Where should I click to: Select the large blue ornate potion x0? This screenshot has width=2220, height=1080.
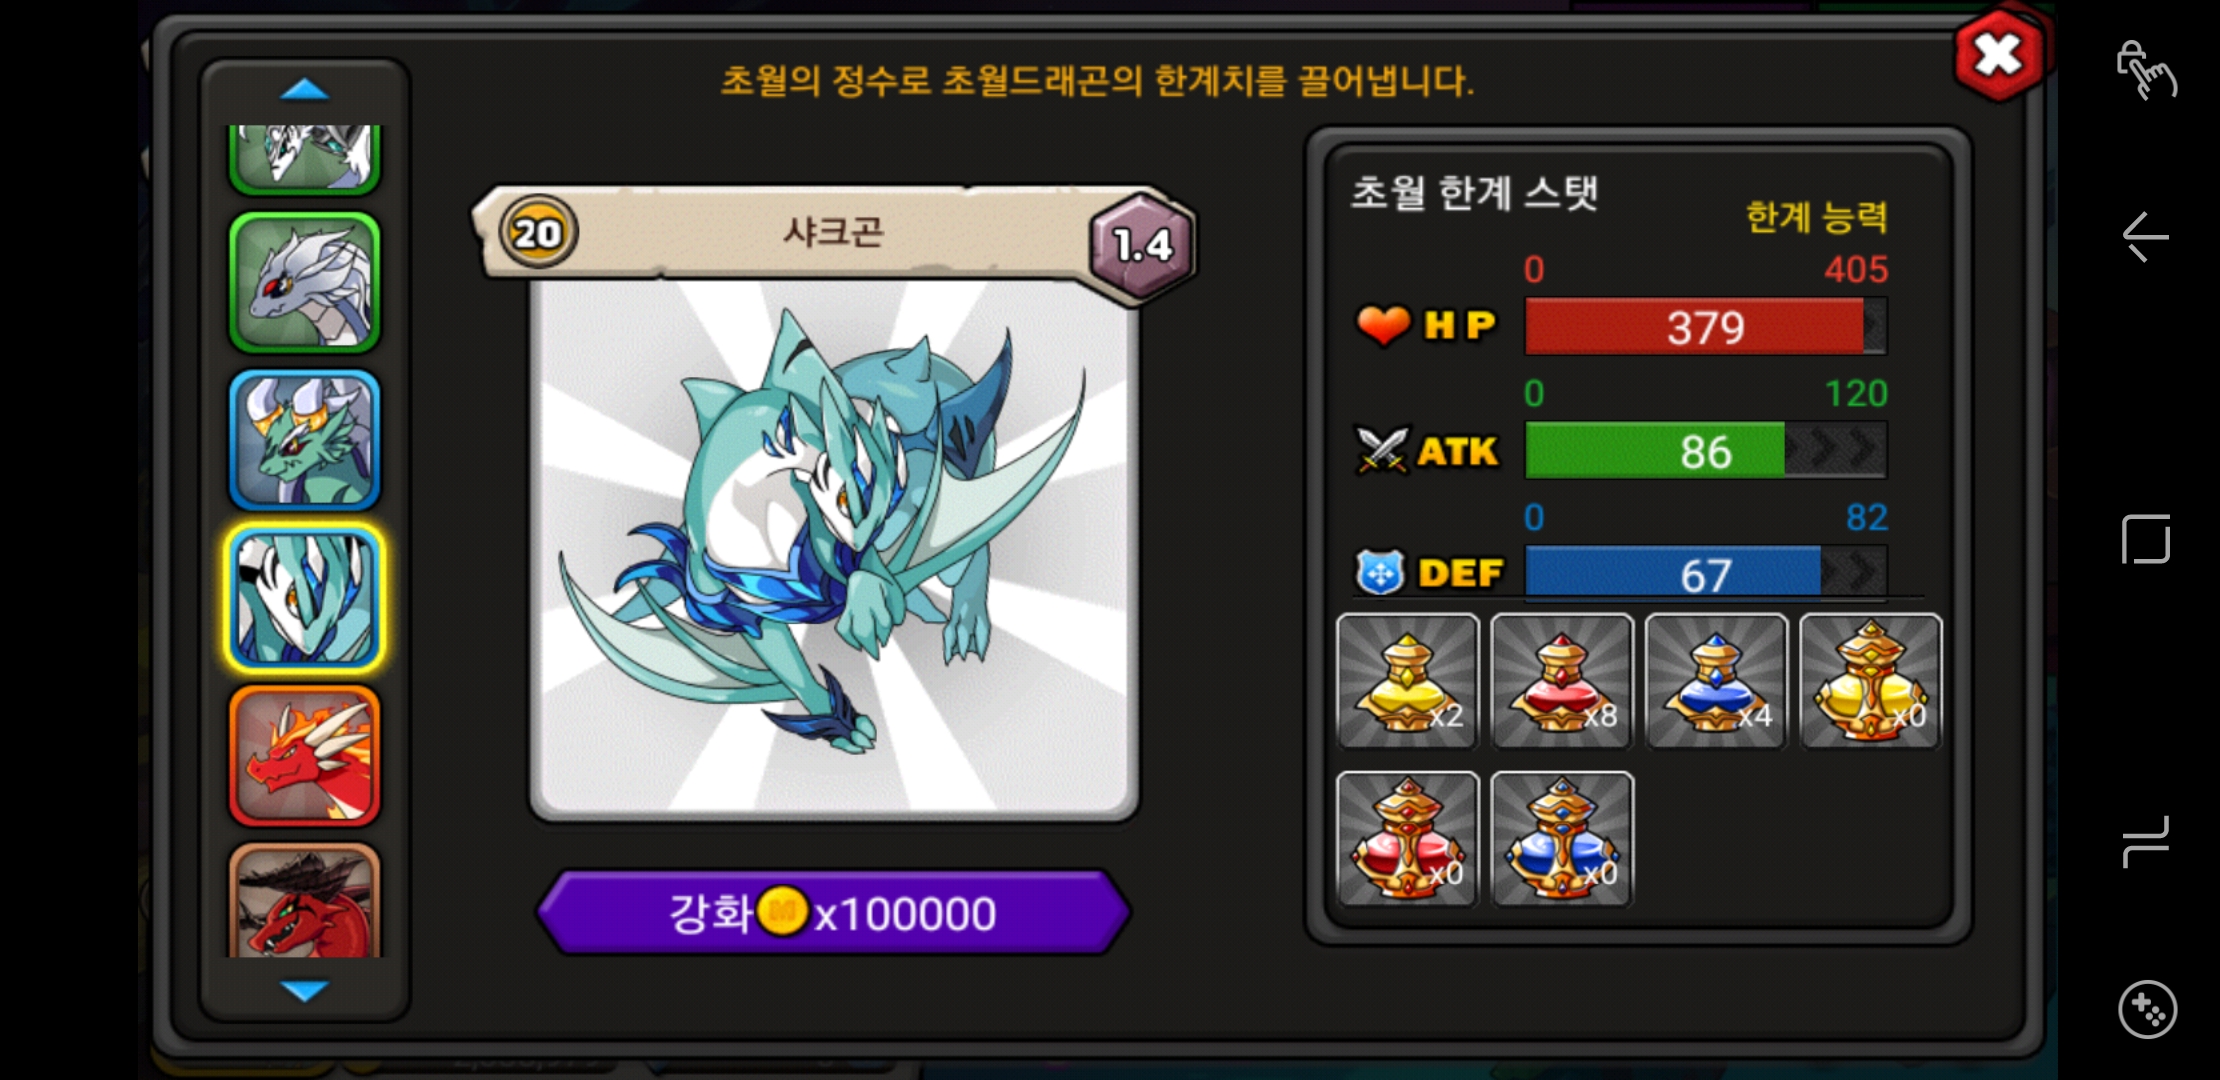(1562, 839)
